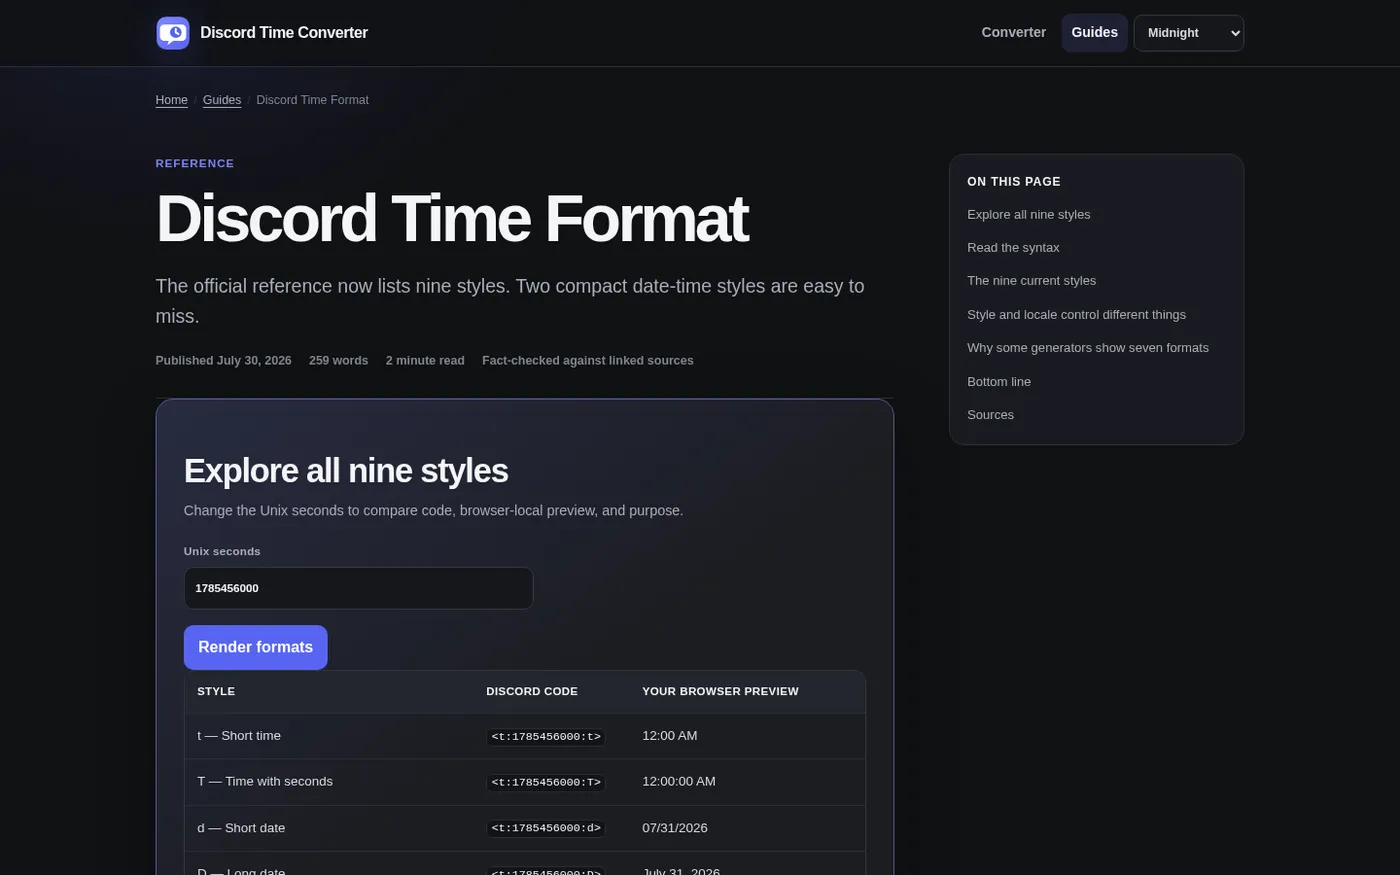This screenshot has height=875, width=1400.
Task: Select YOUR BROWSER PREVIEW column header
Action: [720, 691]
